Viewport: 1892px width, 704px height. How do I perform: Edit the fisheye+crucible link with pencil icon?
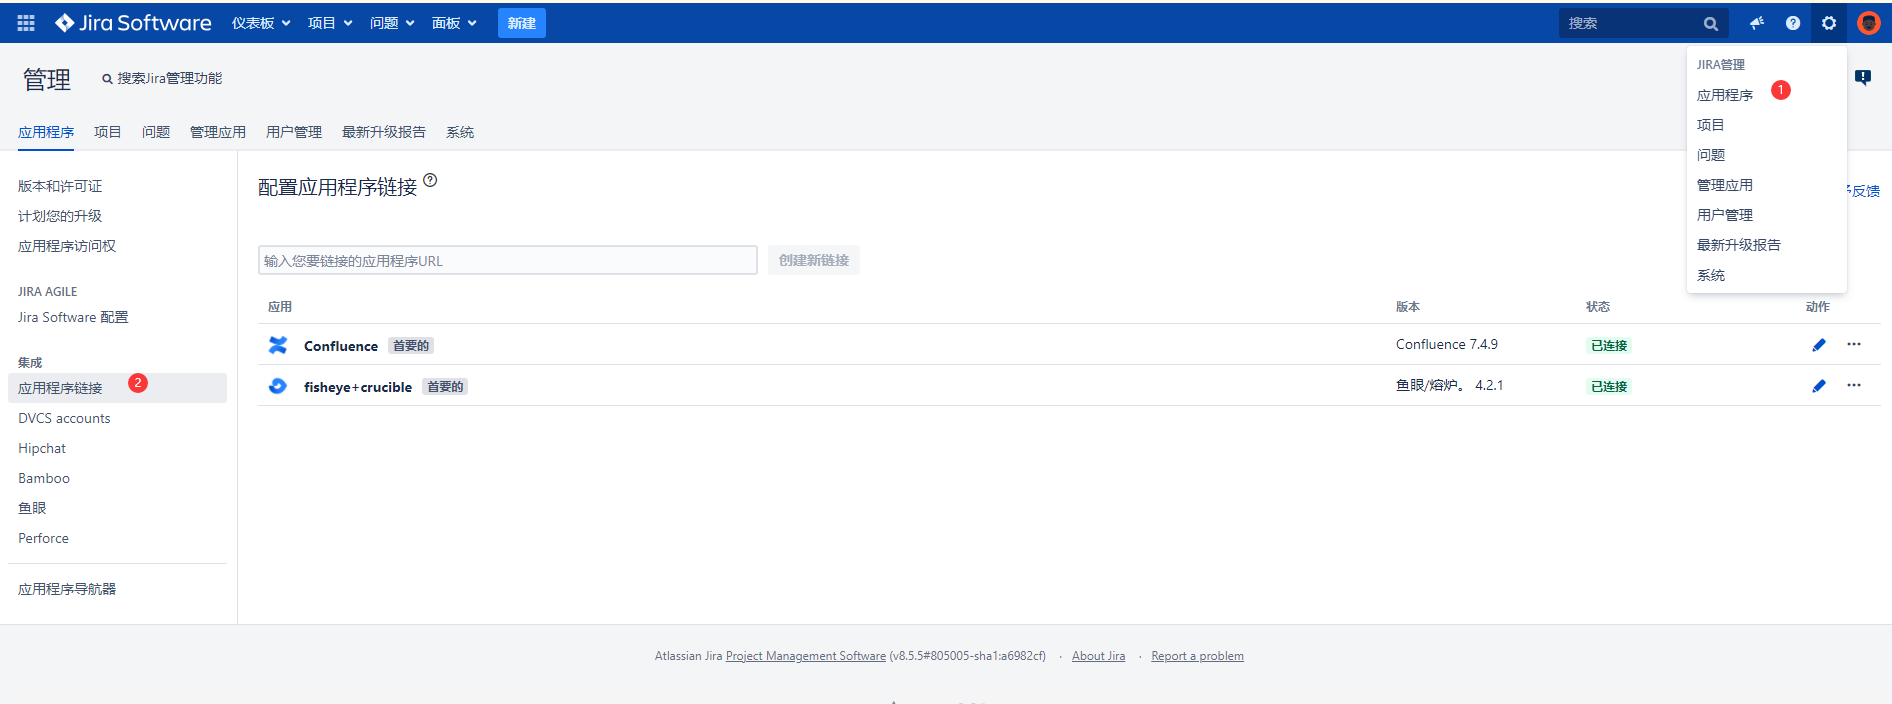click(x=1819, y=386)
